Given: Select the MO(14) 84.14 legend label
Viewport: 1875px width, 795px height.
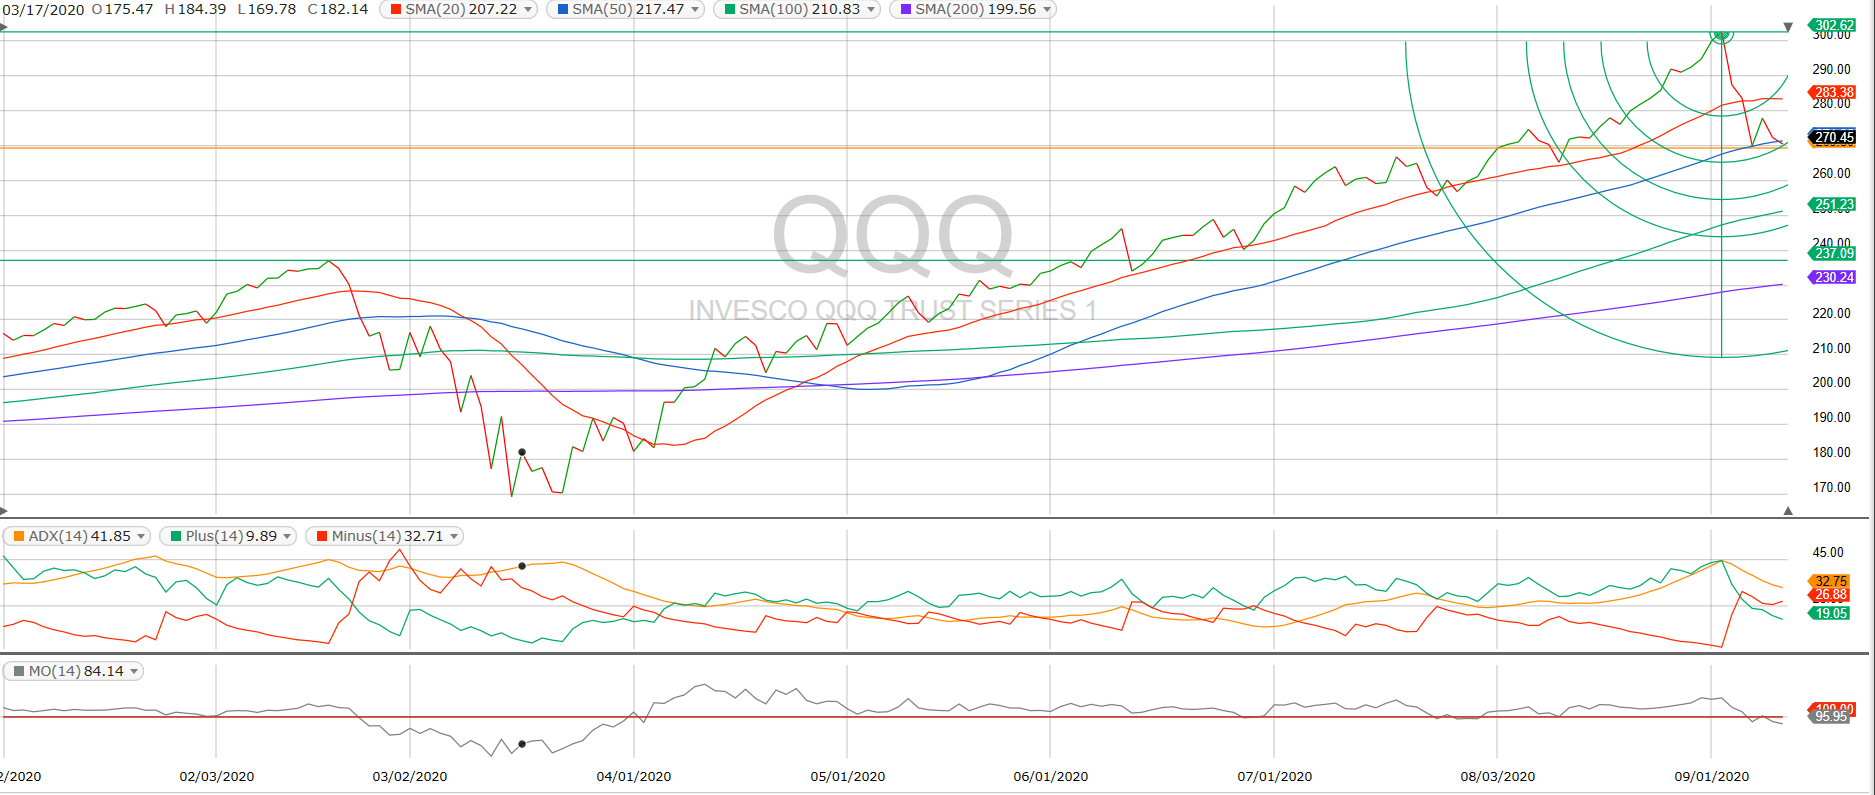Looking at the screenshot, I should point(76,671).
